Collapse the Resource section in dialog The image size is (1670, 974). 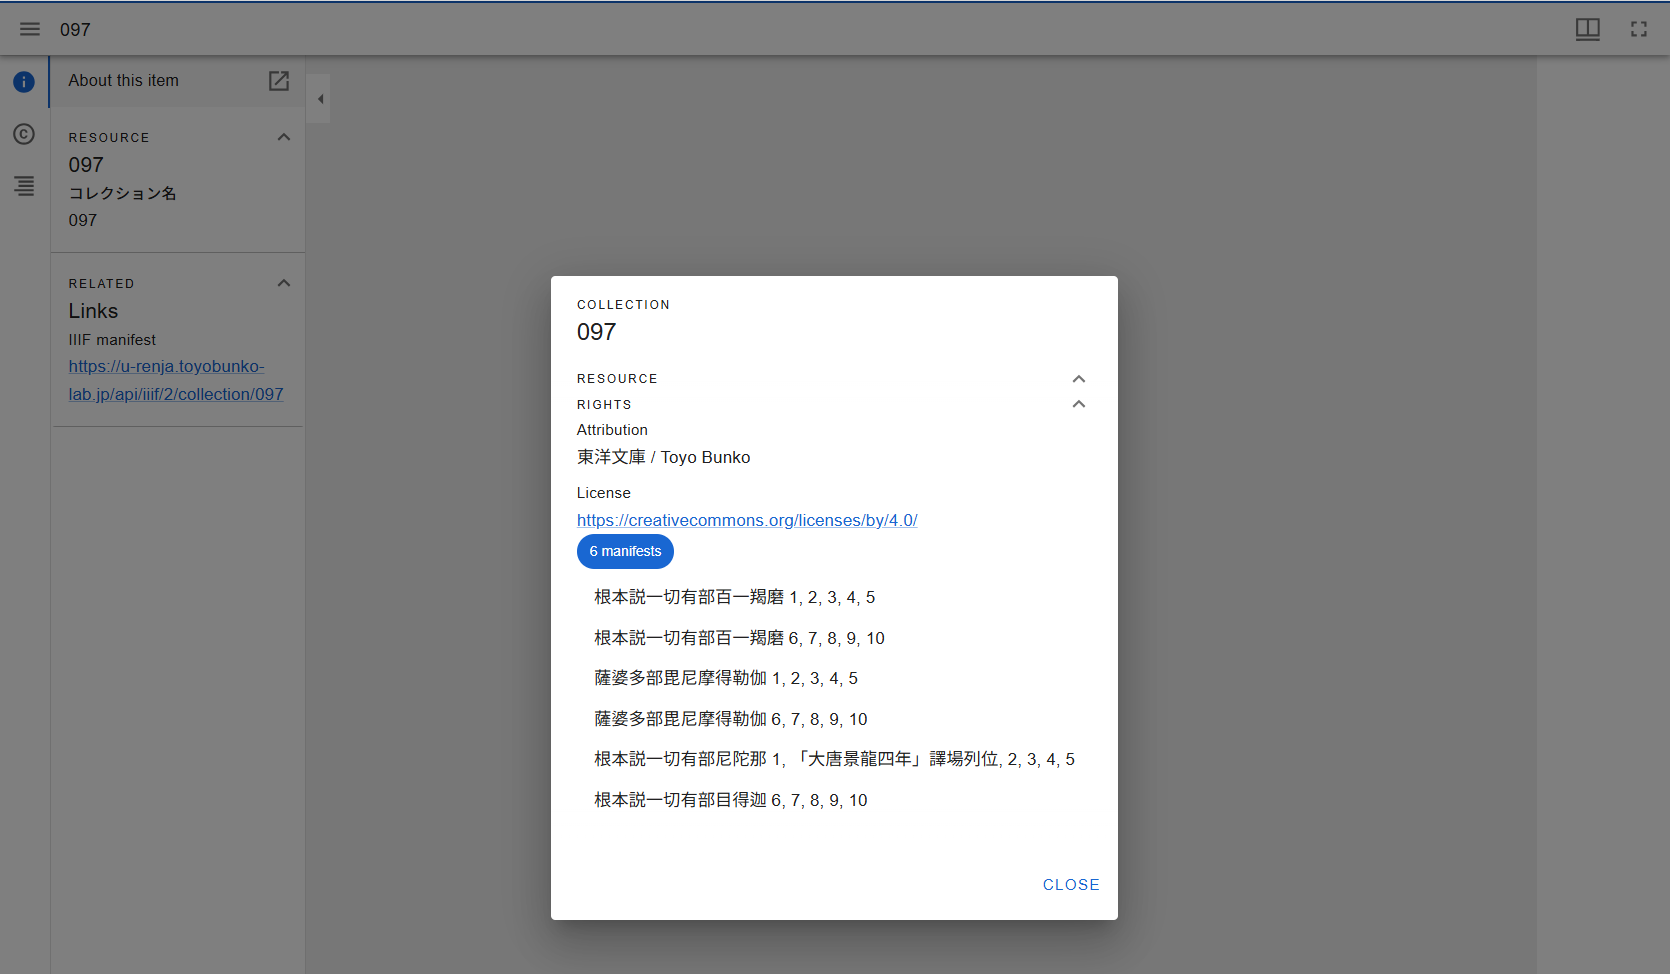[1078, 379]
